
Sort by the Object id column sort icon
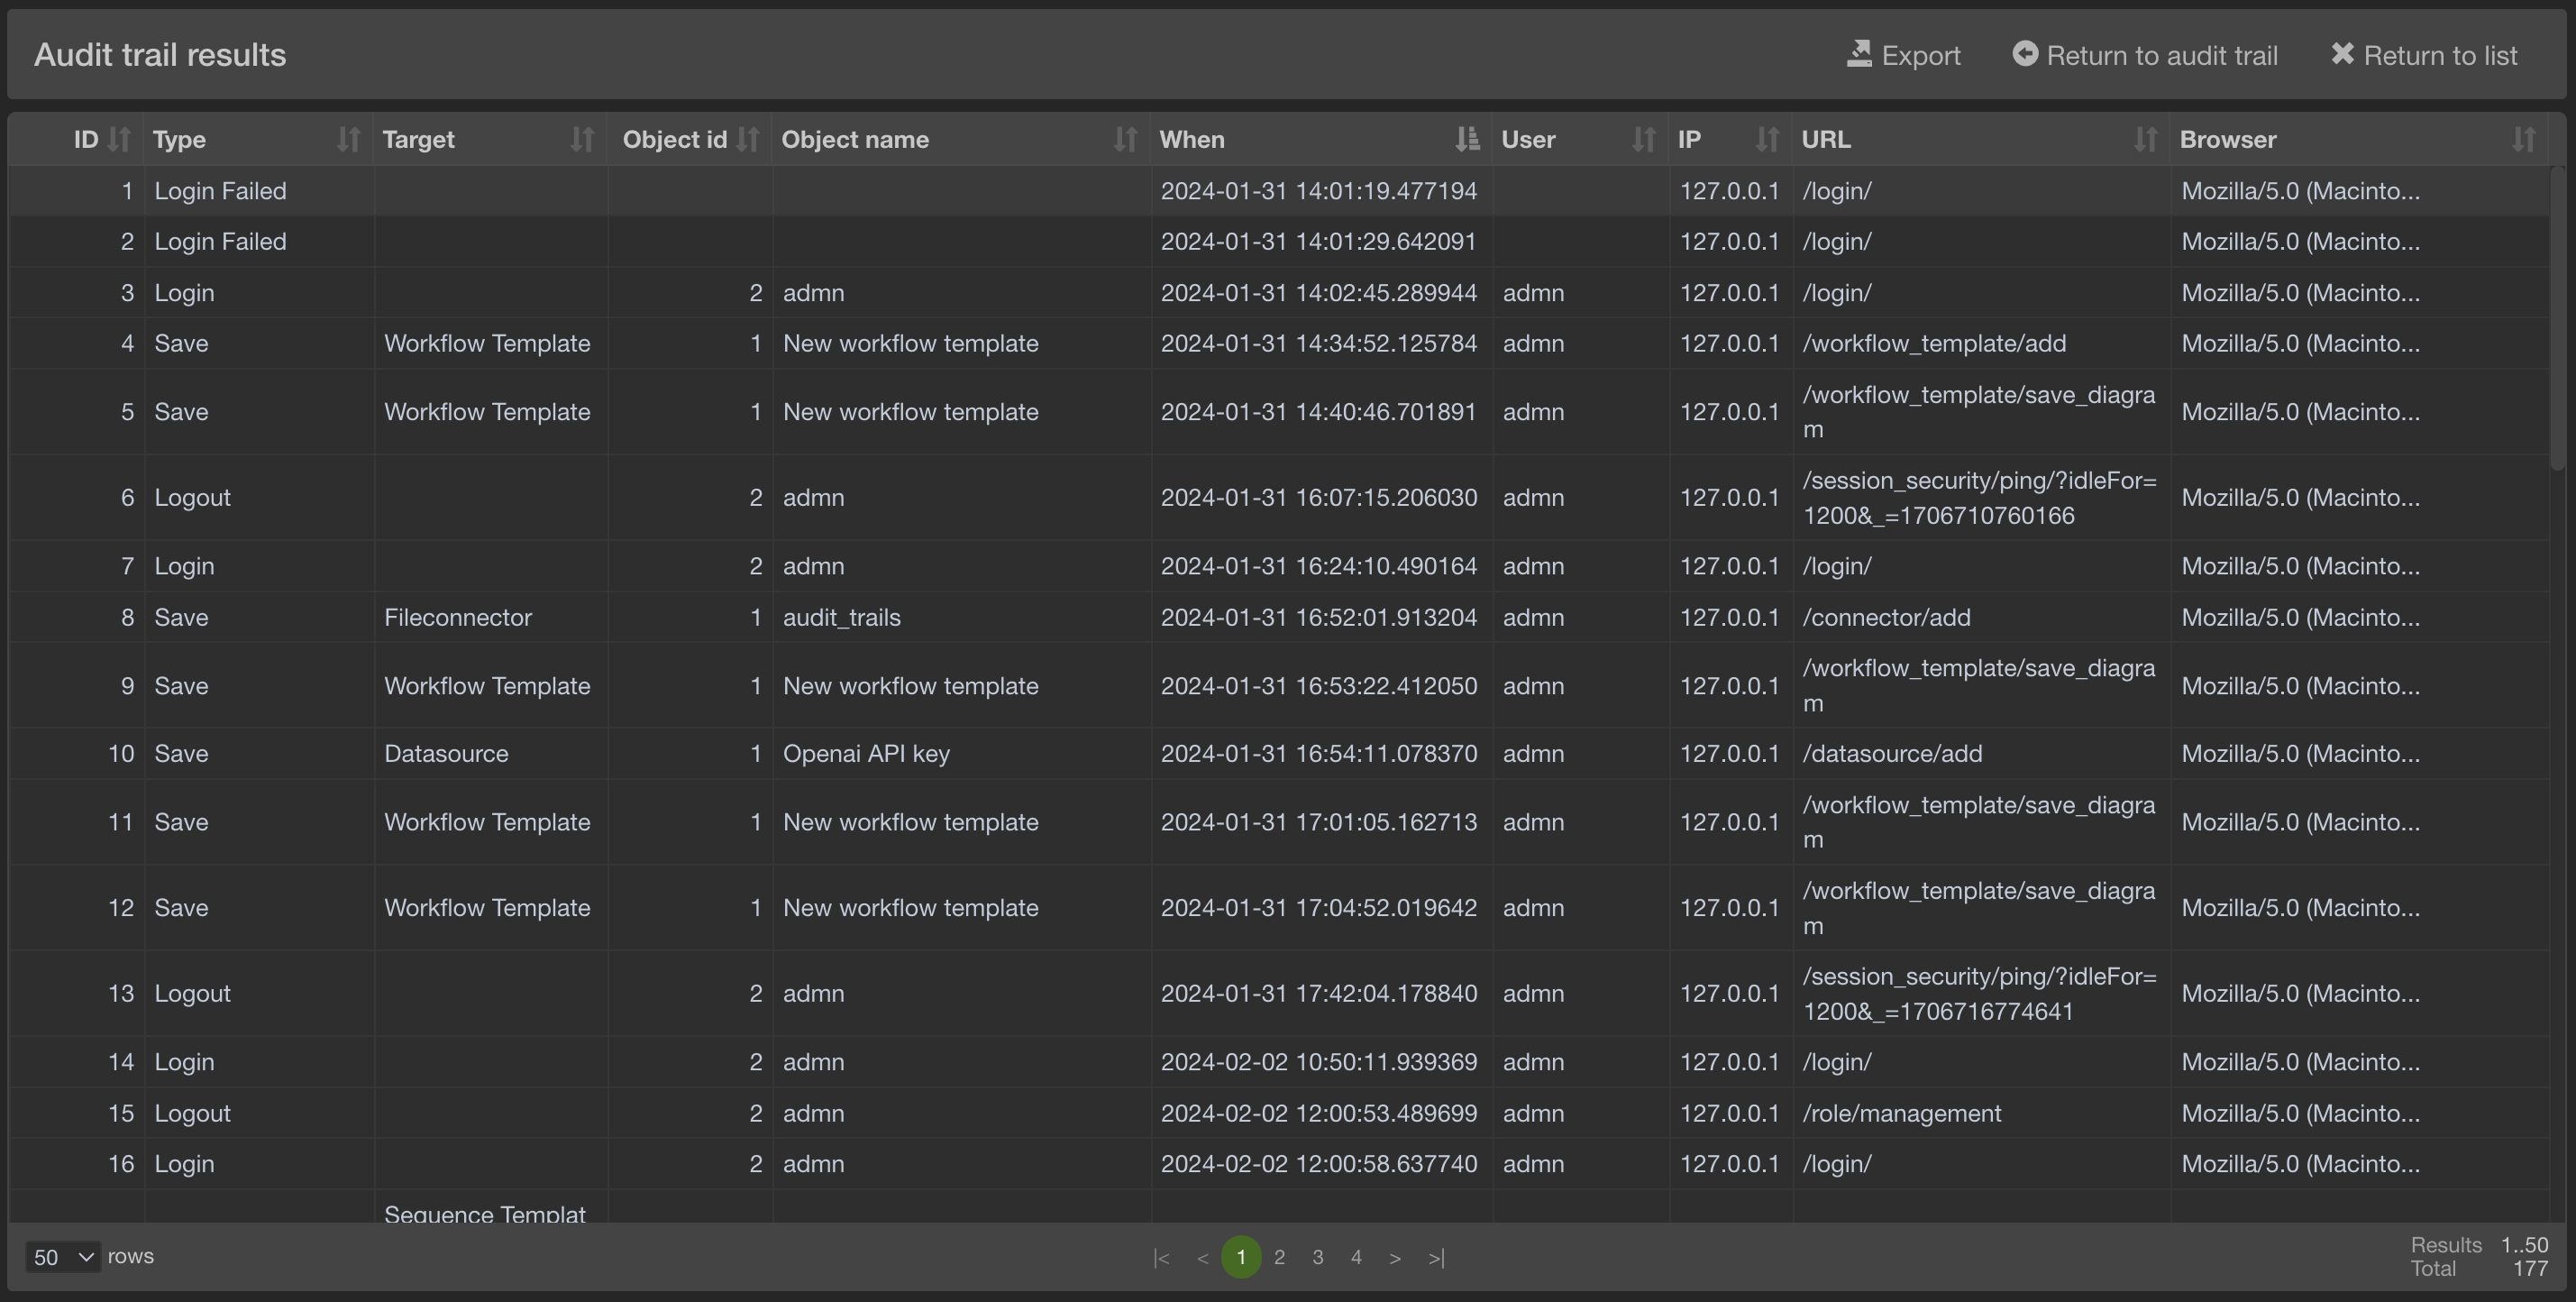748,139
